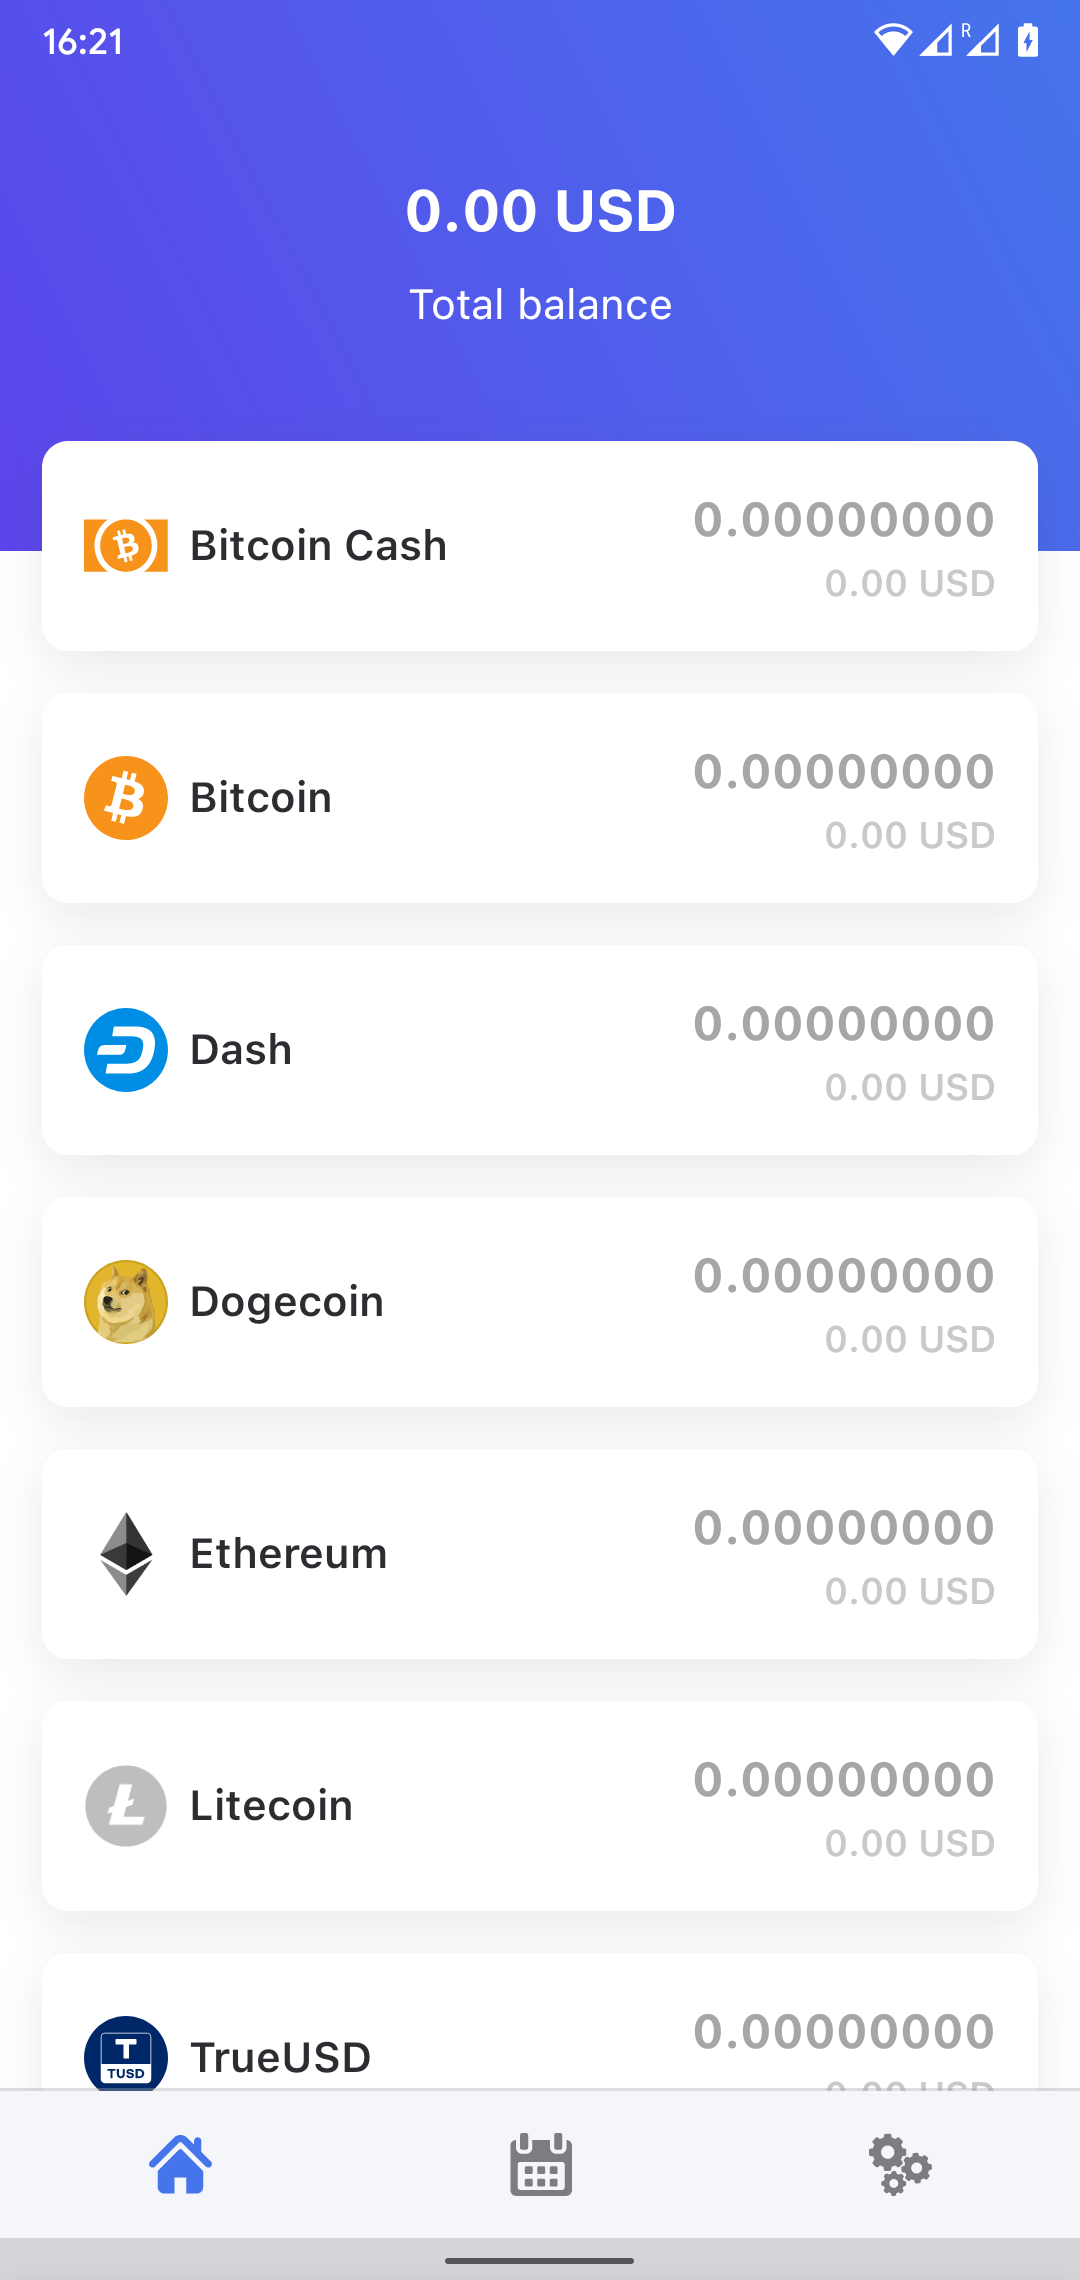This screenshot has height=2280, width=1080.
Task: Tap the Total balance label
Action: point(541,305)
